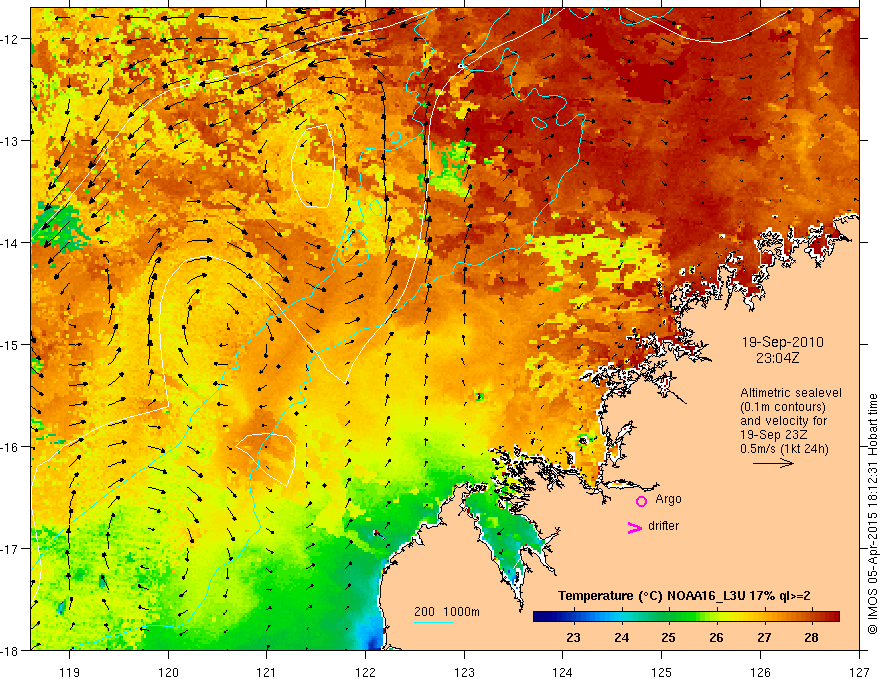Click latitude axis label -13
Image resolution: width=880 pixels, height=680 pixels.
[10, 141]
